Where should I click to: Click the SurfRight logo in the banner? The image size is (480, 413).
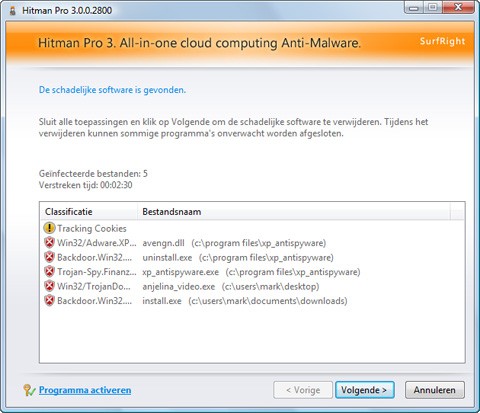[442, 41]
